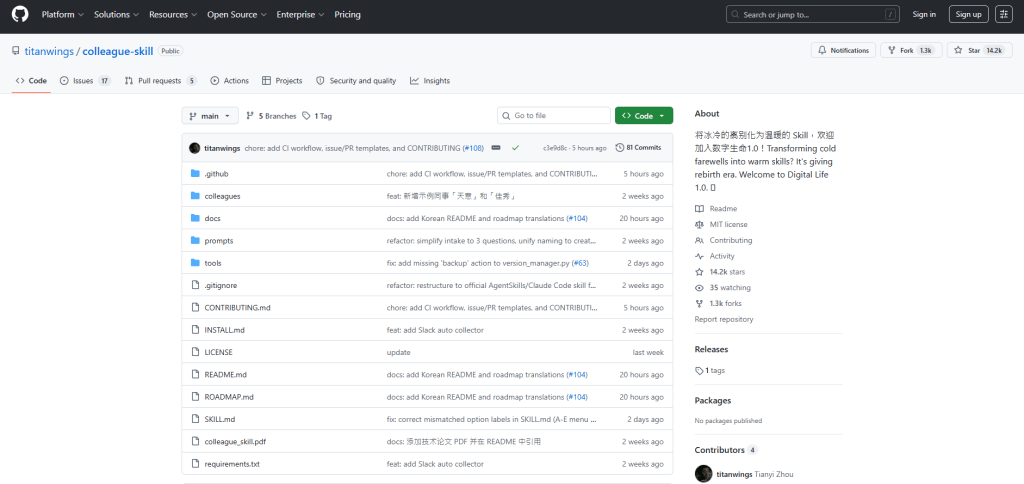Screen dimensions: 1024x484
Task: Click titanwings contributor avatar
Action: 703,473
